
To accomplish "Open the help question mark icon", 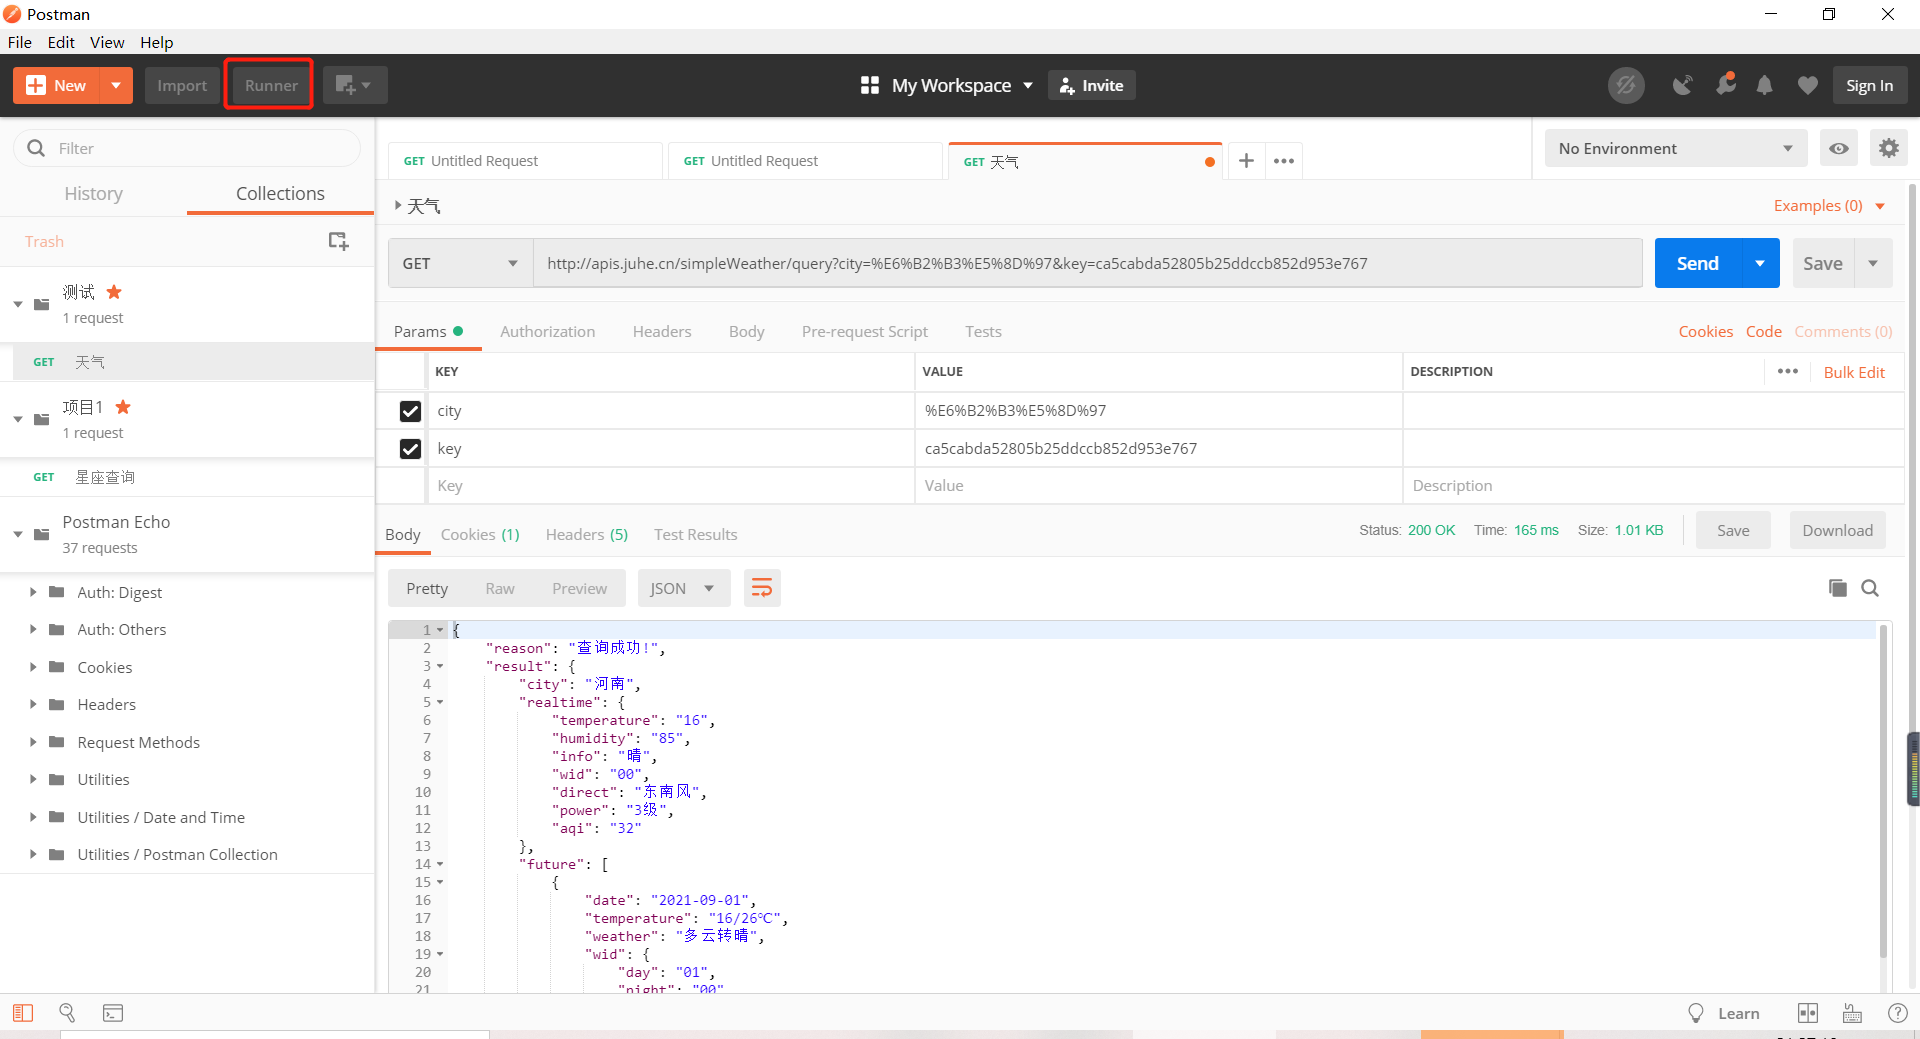I will 1897,1013.
